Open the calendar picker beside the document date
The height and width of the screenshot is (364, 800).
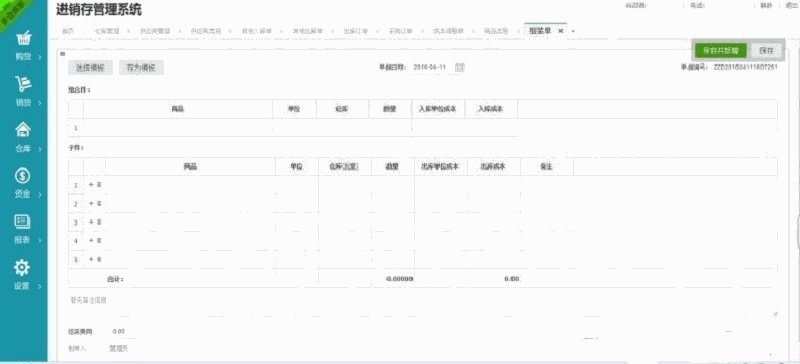pos(459,67)
